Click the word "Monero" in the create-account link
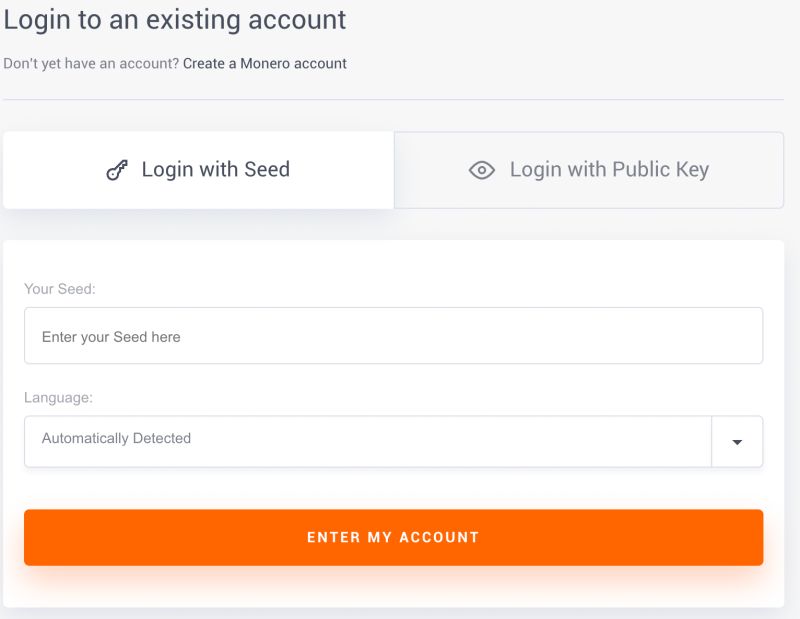 pos(267,63)
